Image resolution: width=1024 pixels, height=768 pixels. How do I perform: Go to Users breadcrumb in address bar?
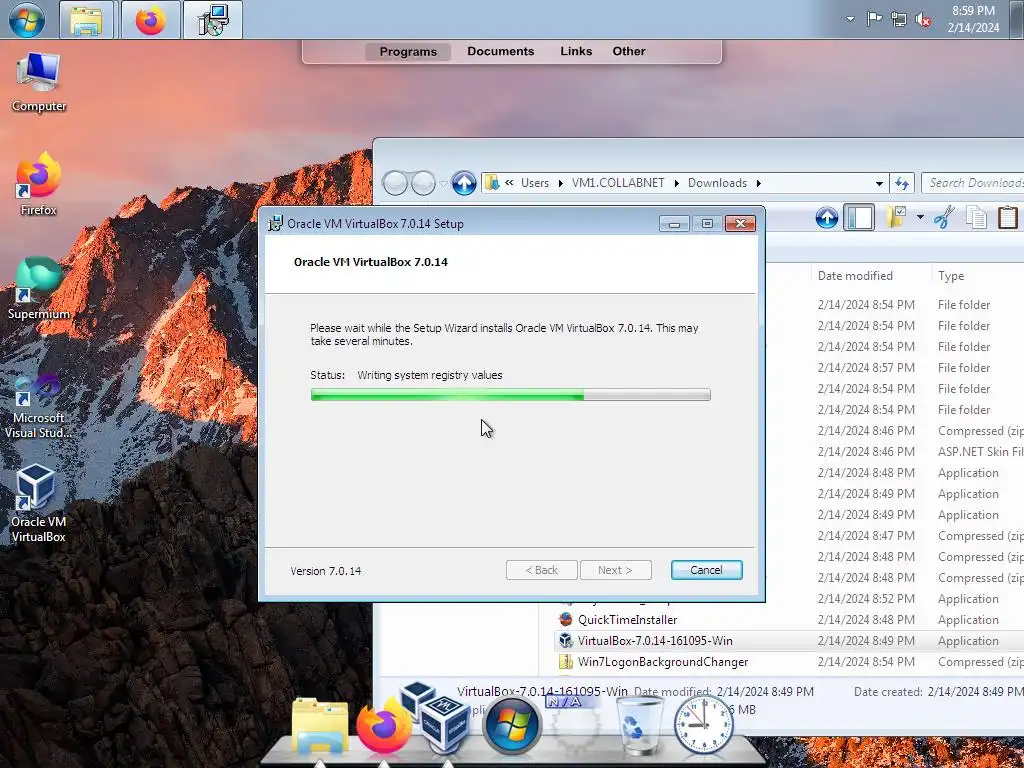[535, 183]
